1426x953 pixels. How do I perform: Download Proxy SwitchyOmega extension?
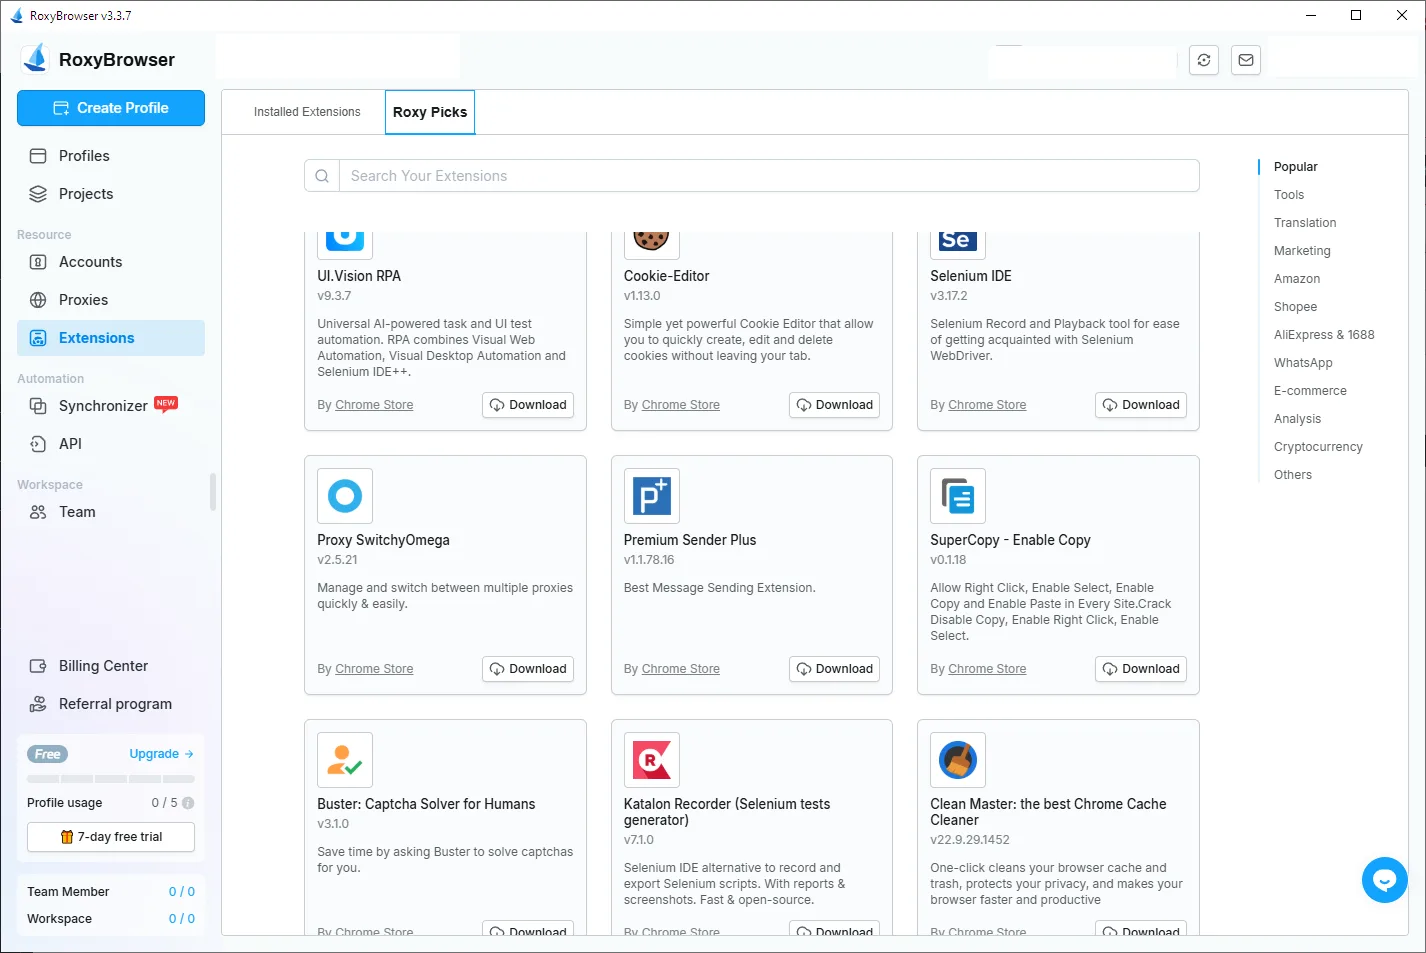point(528,669)
